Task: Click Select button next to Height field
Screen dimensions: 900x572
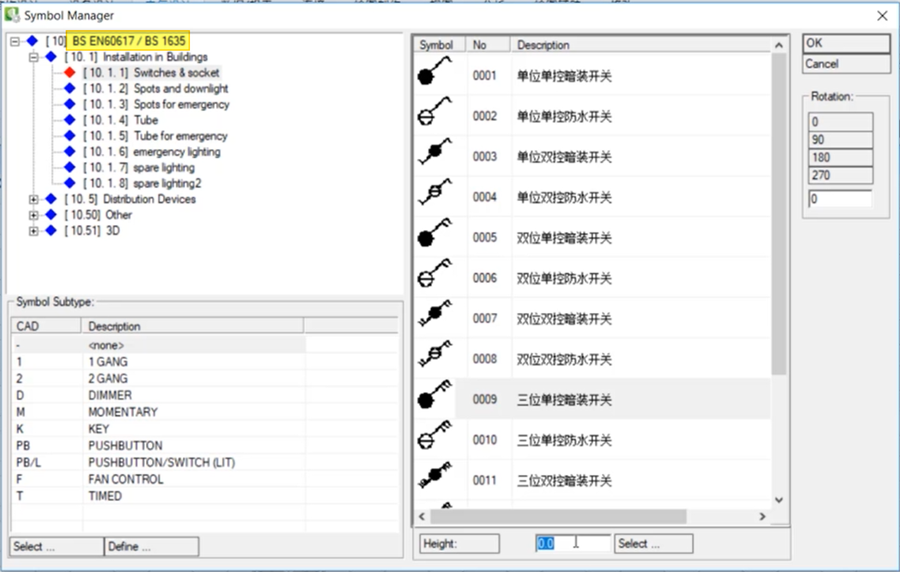Action: click(653, 543)
